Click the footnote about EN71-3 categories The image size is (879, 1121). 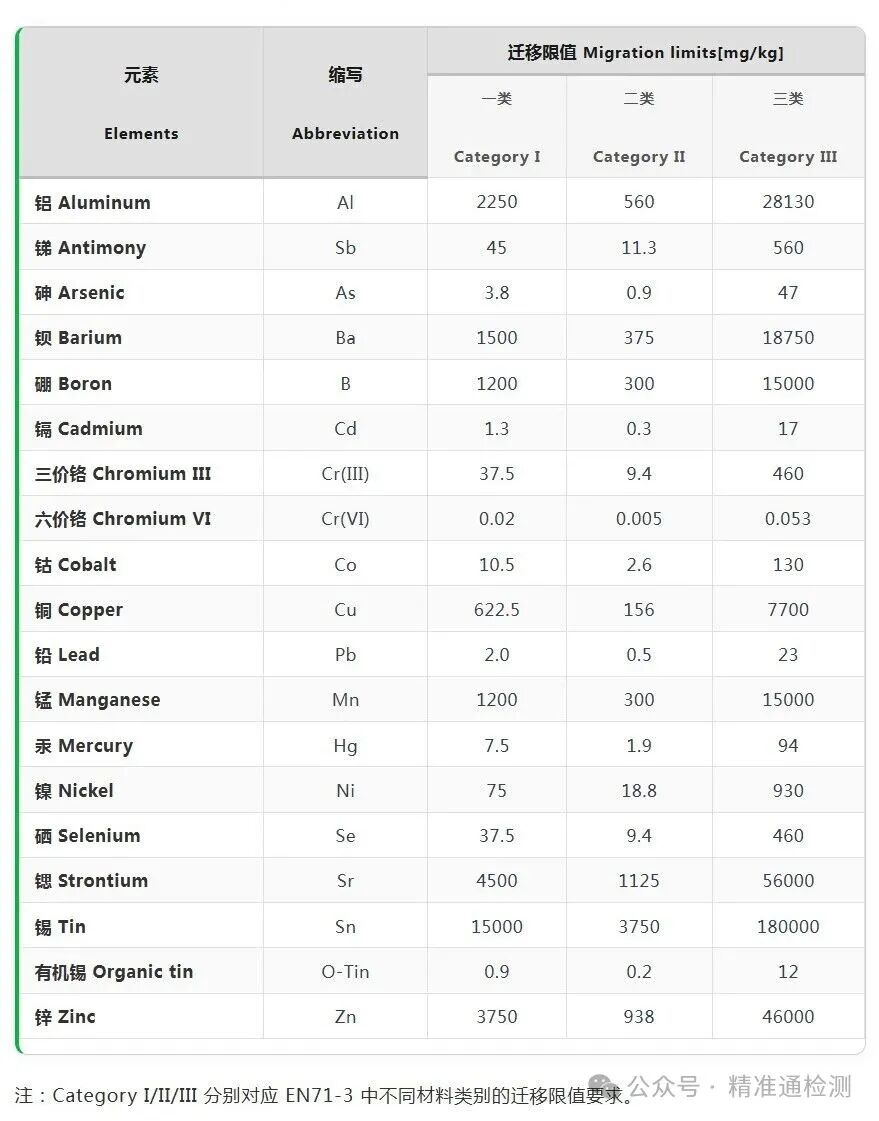pos(324,1095)
